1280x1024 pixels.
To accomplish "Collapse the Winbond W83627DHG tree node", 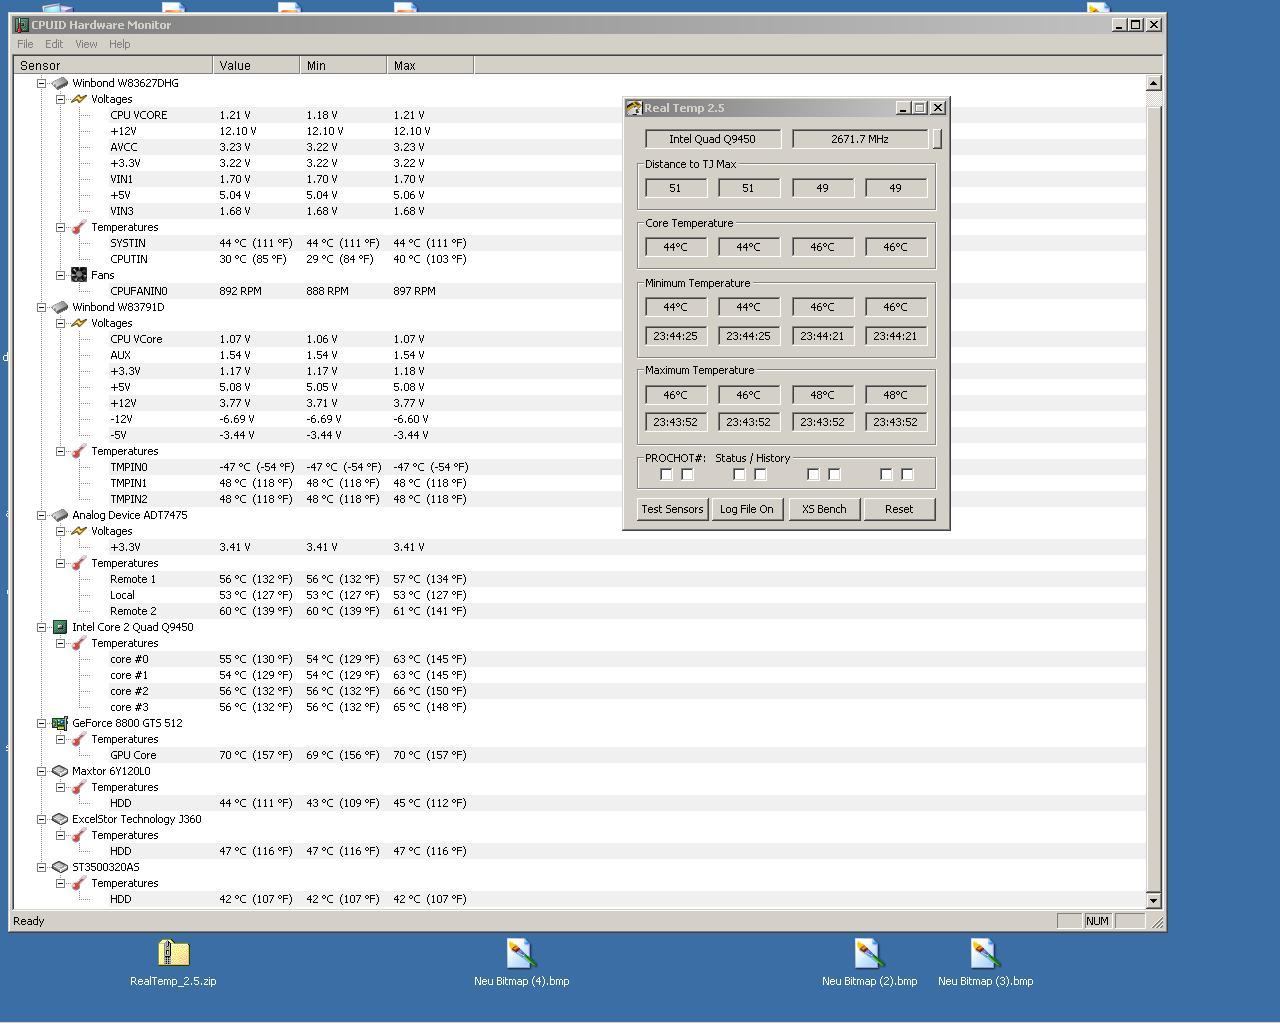I will [42, 83].
